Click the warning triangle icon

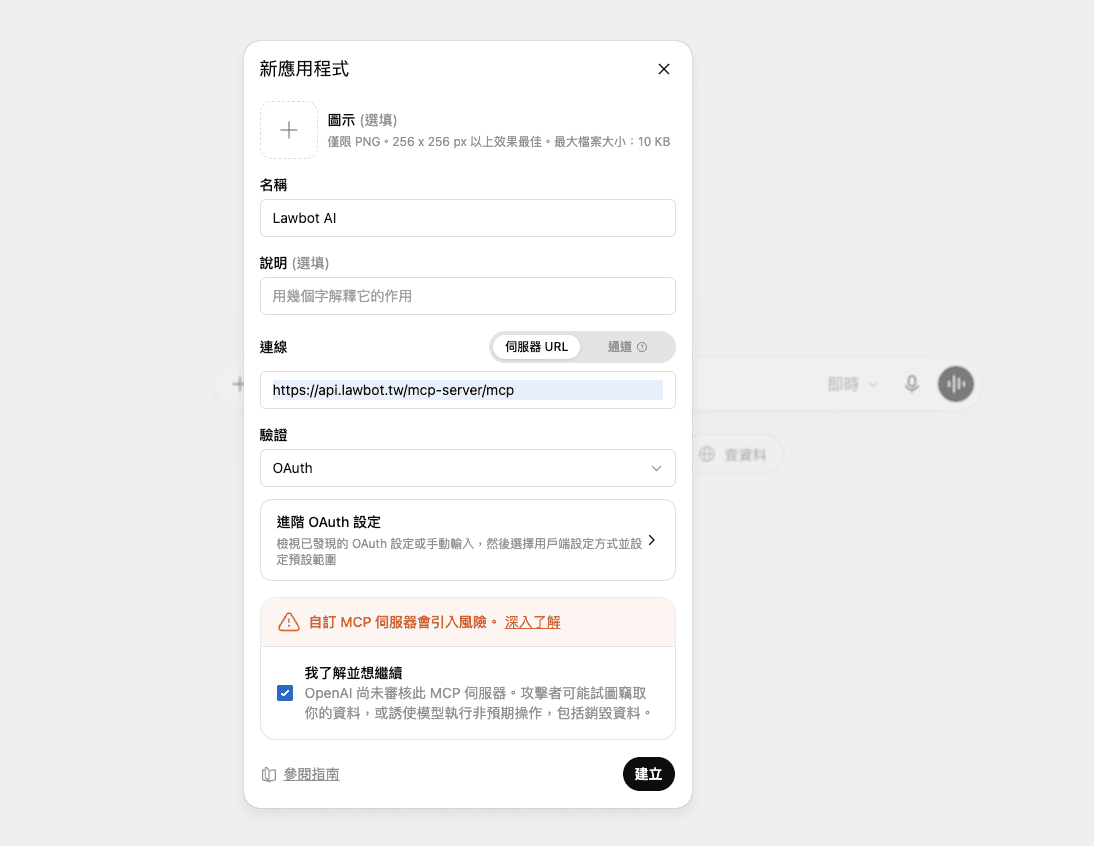289,622
